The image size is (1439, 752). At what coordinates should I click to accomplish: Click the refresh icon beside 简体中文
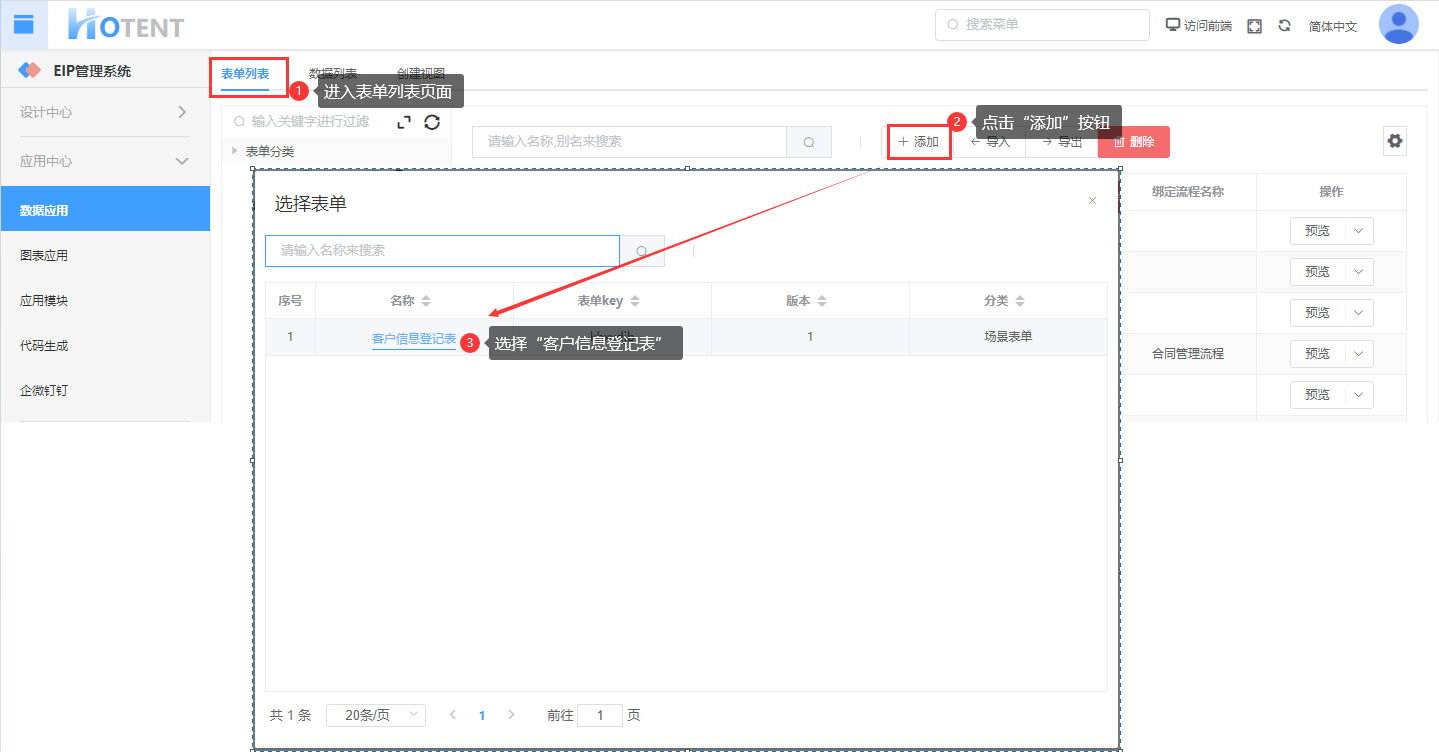[x=1284, y=26]
